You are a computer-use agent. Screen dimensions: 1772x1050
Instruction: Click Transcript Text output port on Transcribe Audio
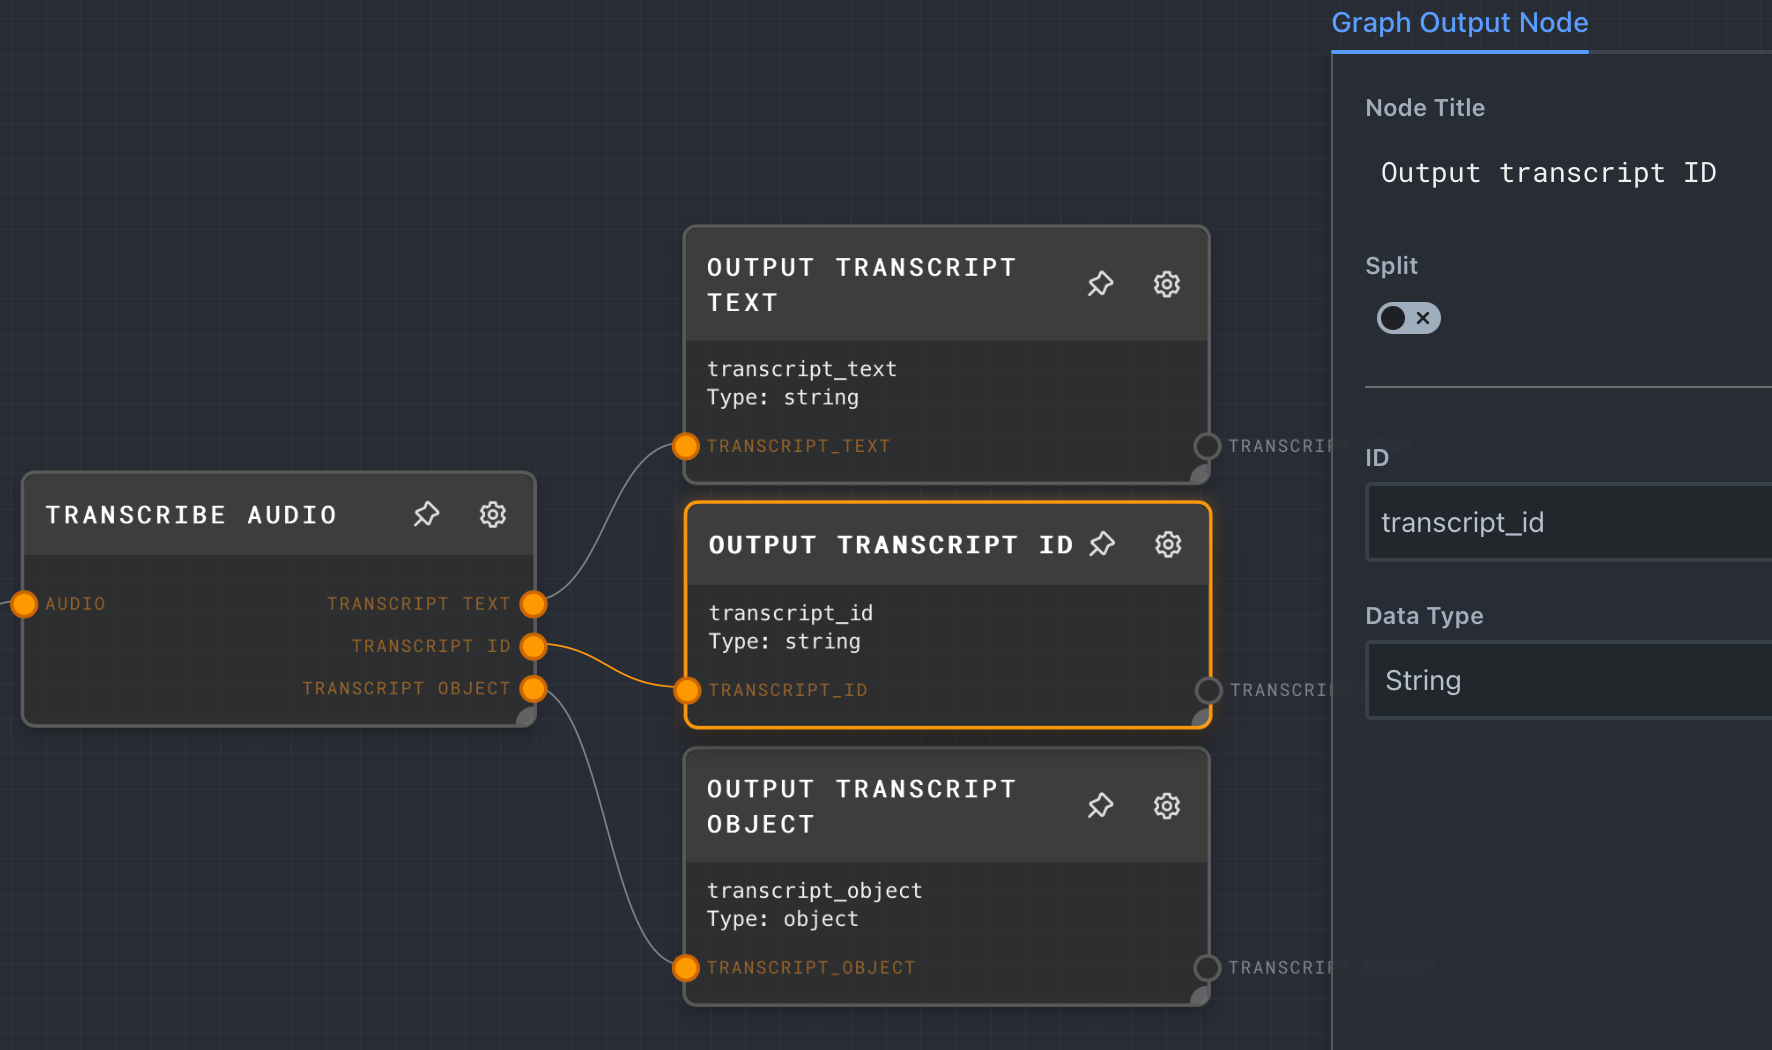click(534, 604)
